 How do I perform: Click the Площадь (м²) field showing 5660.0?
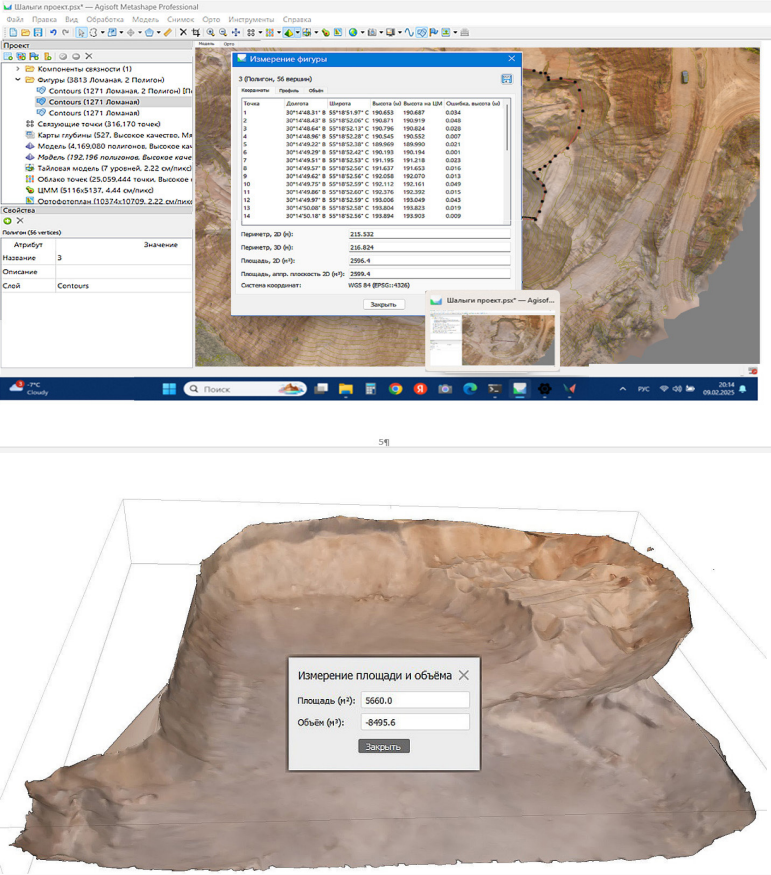point(415,700)
